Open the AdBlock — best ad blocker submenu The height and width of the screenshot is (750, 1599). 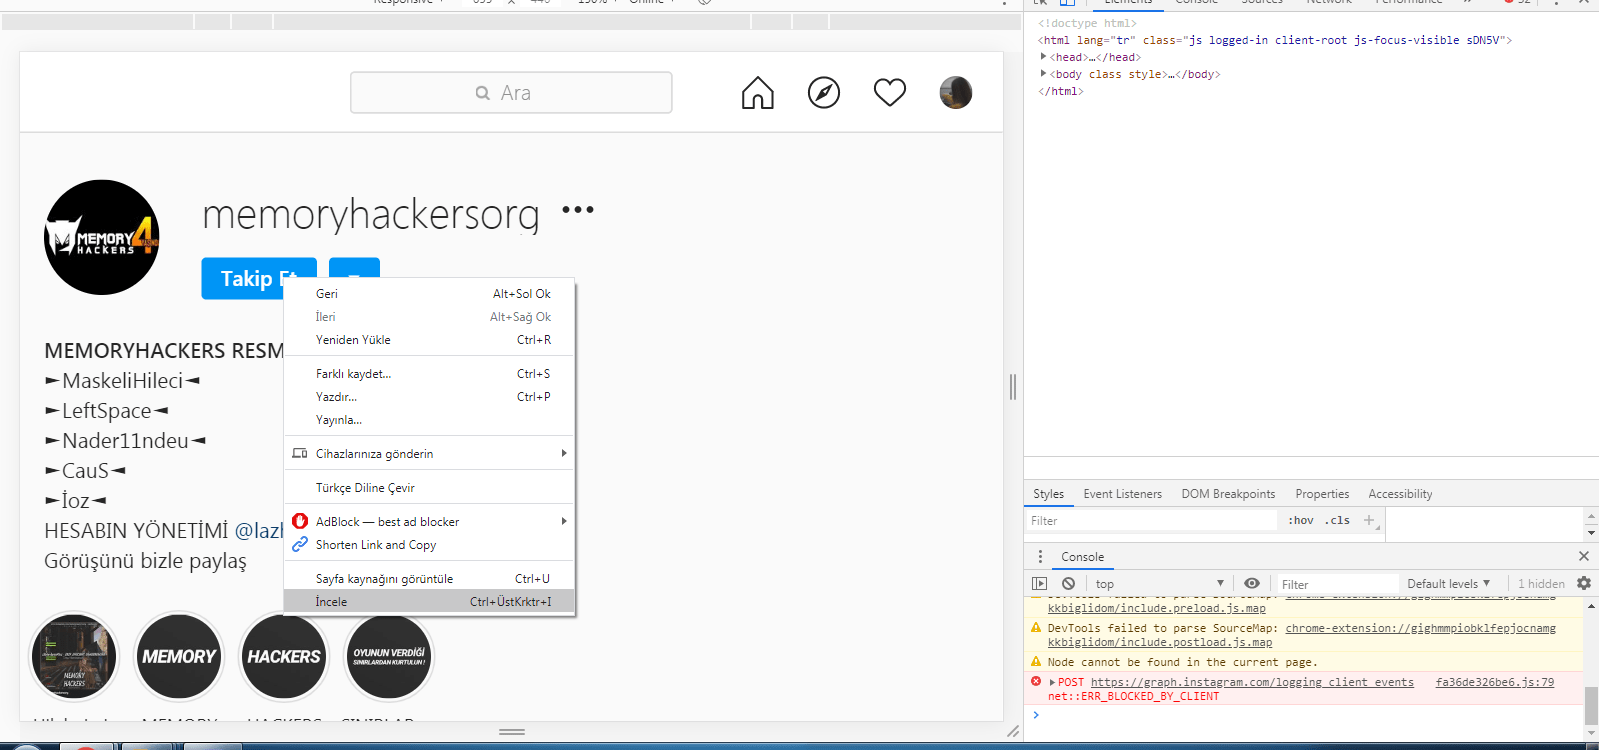(x=430, y=522)
